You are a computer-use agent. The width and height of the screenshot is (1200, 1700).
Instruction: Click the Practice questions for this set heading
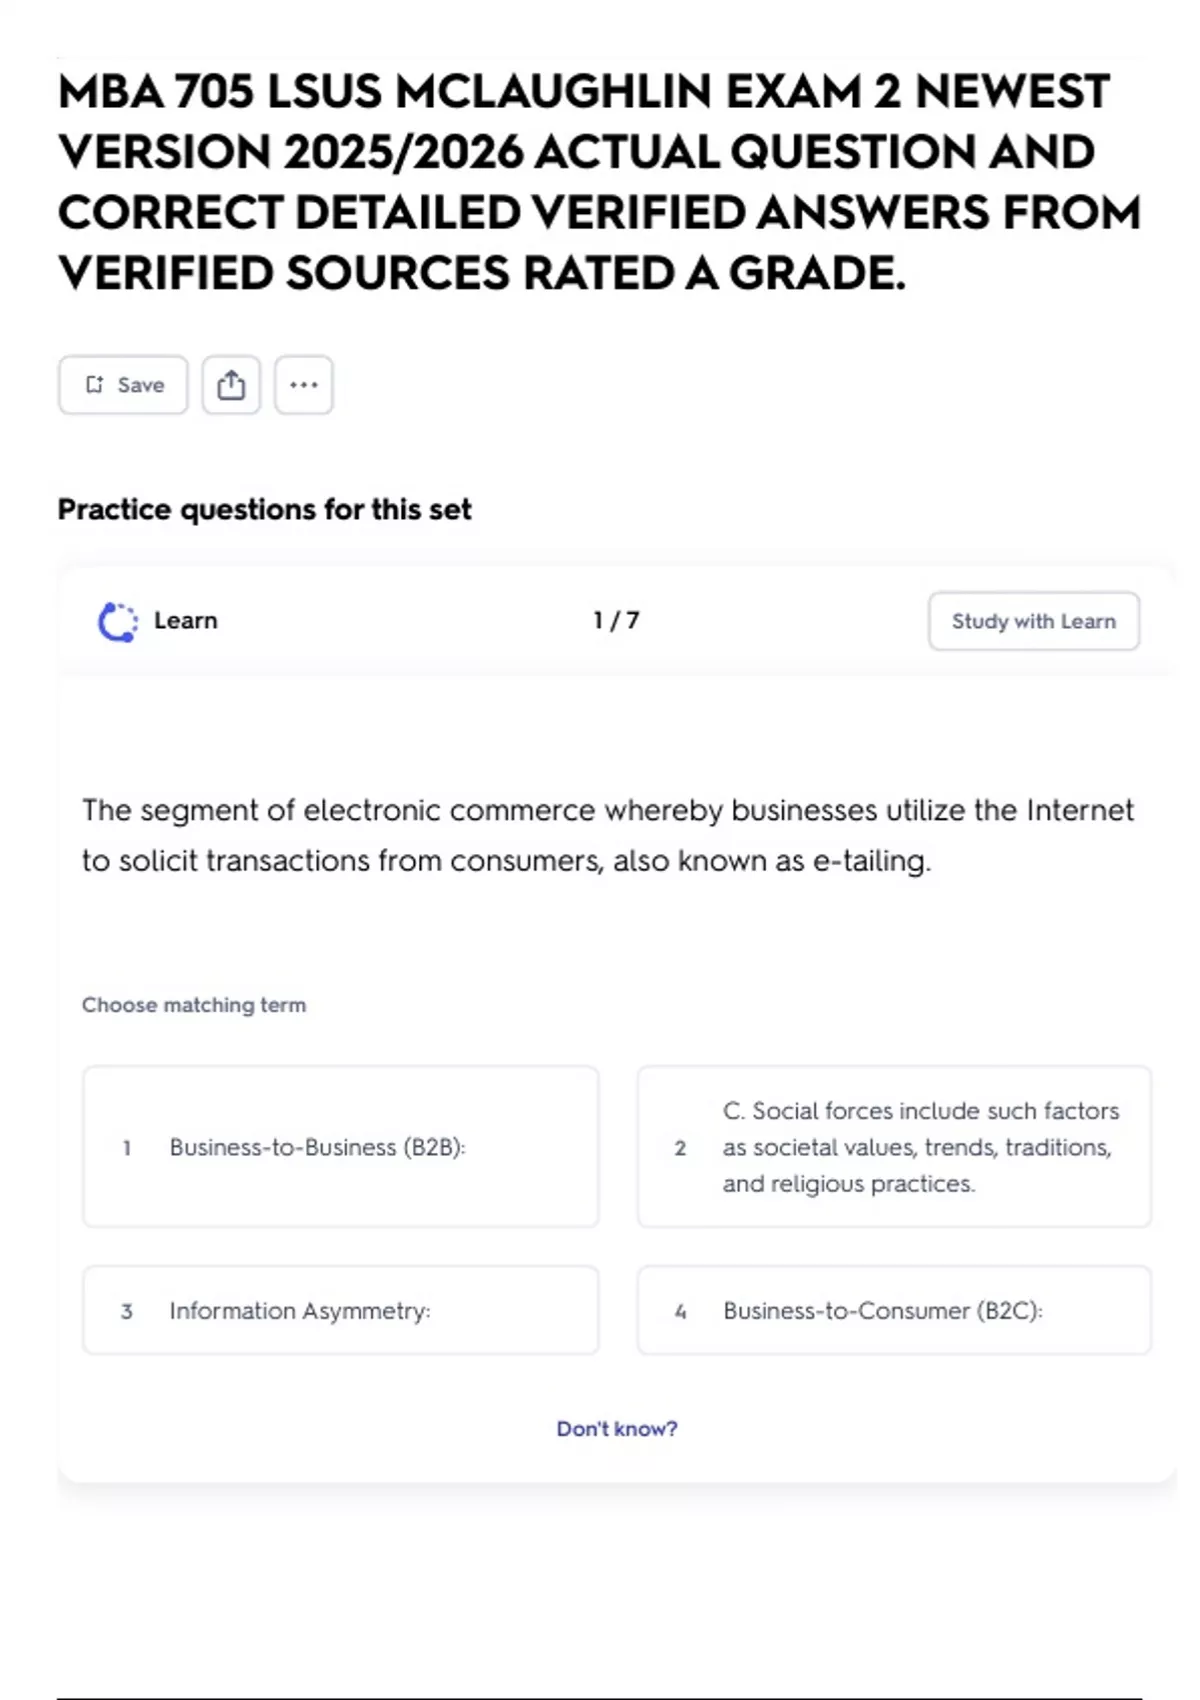click(x=264, y=509)
